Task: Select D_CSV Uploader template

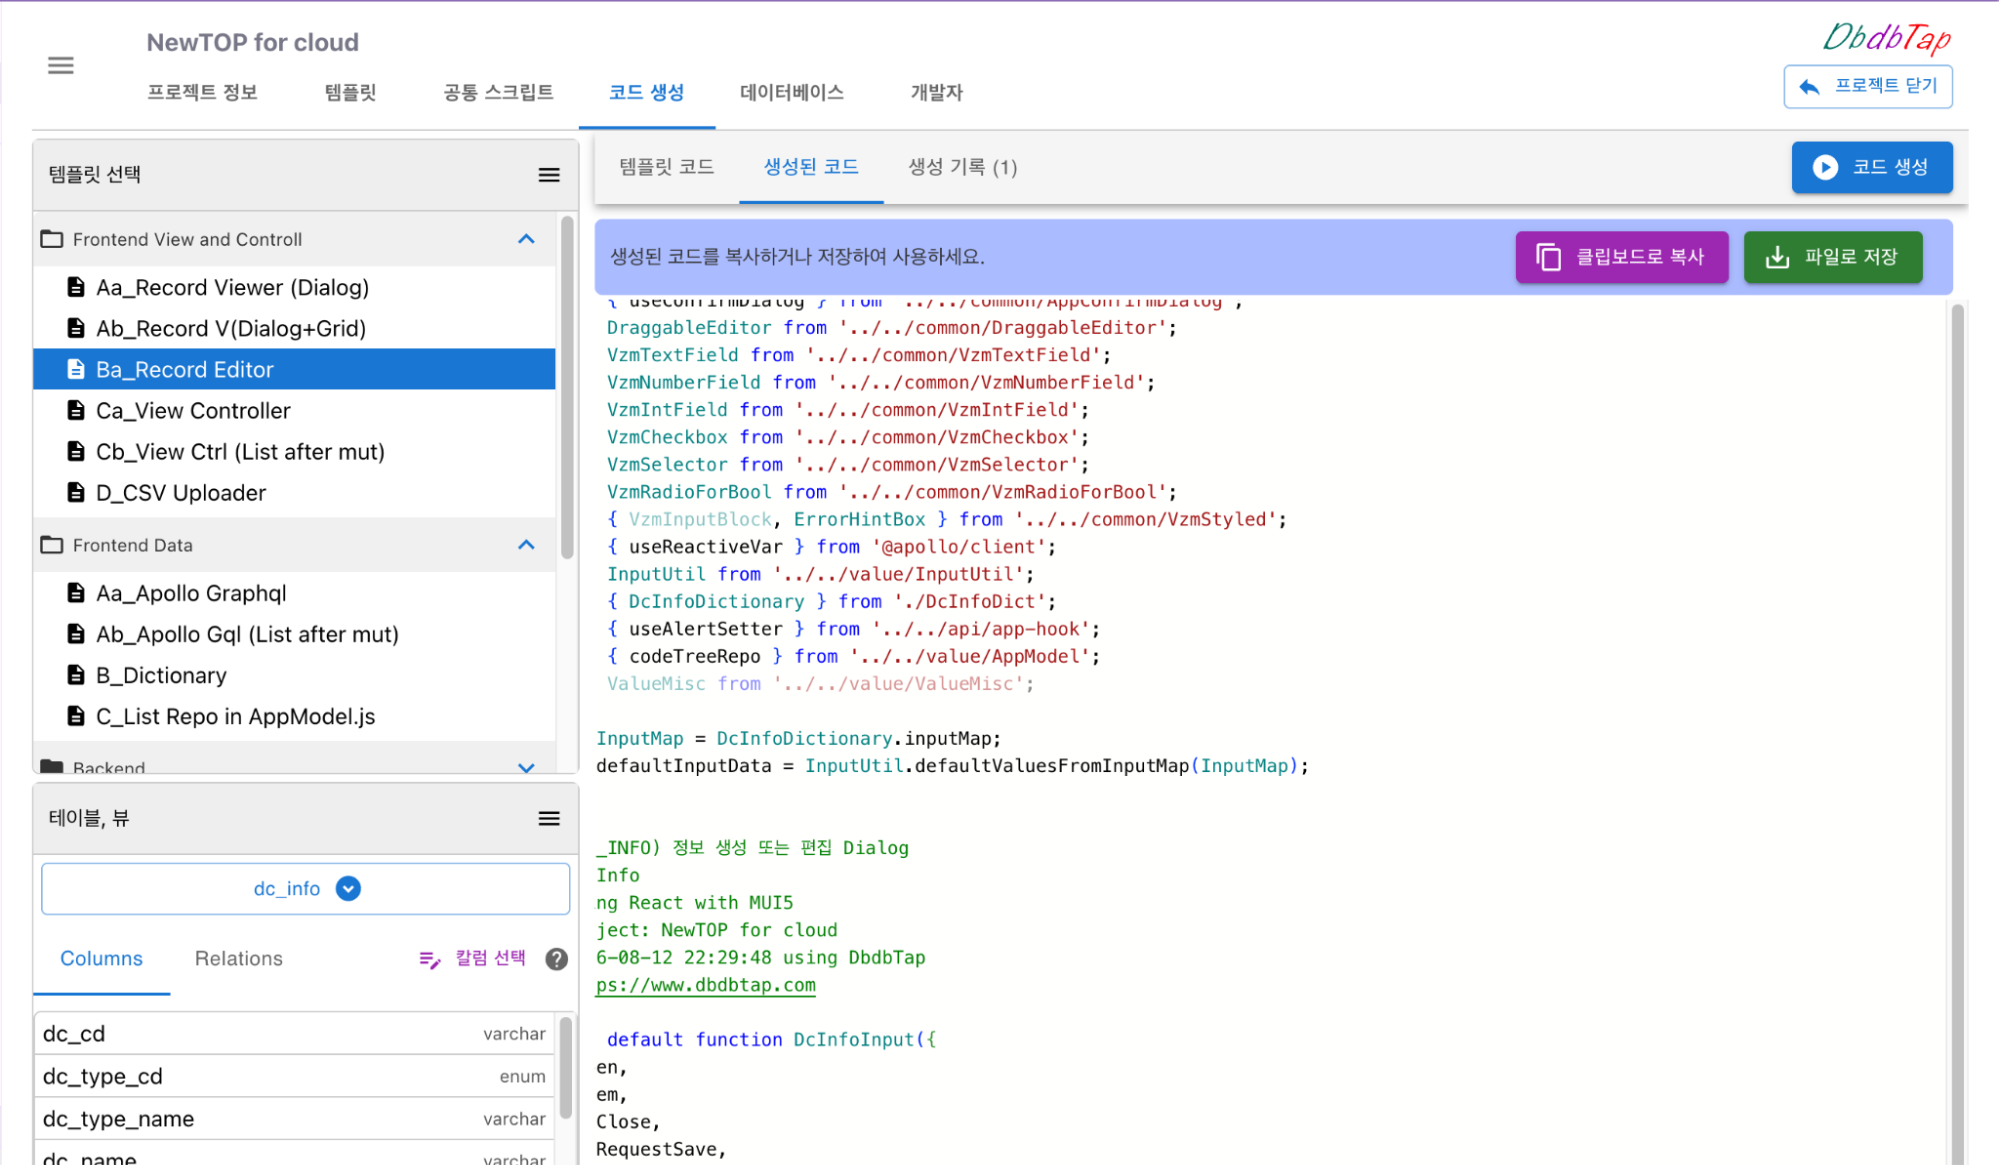Action: 294,493
